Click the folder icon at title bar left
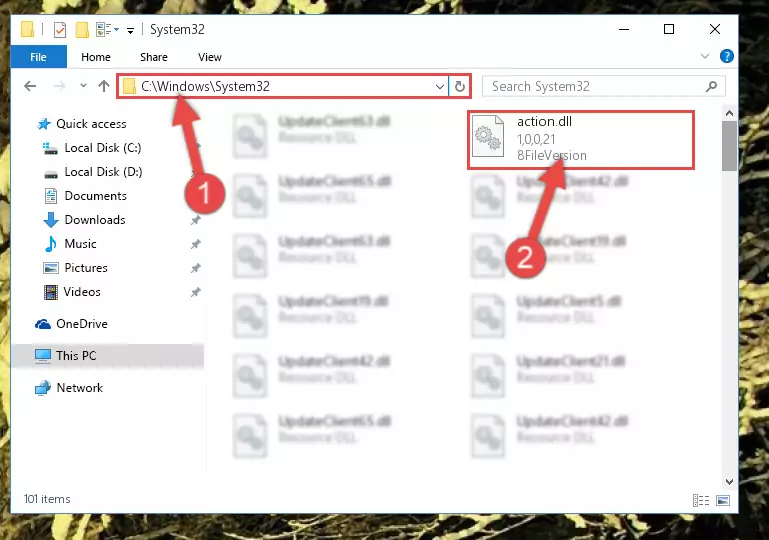This screenshot has height=540, width=769. pyautogui.click(x=28, y=29)
